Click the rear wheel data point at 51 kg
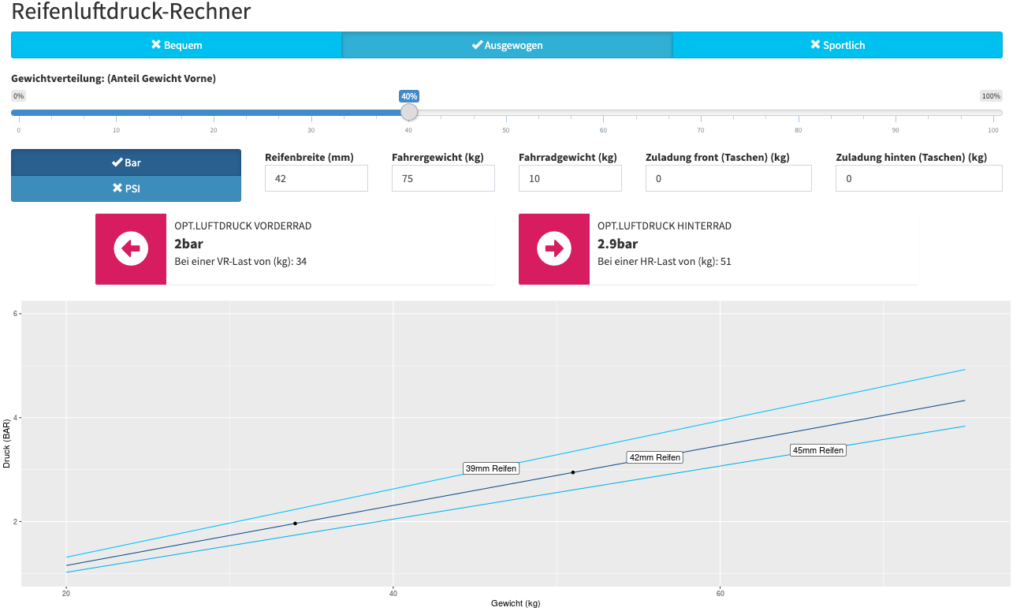This screenshot has height=615, width=1024. [573, 472]
